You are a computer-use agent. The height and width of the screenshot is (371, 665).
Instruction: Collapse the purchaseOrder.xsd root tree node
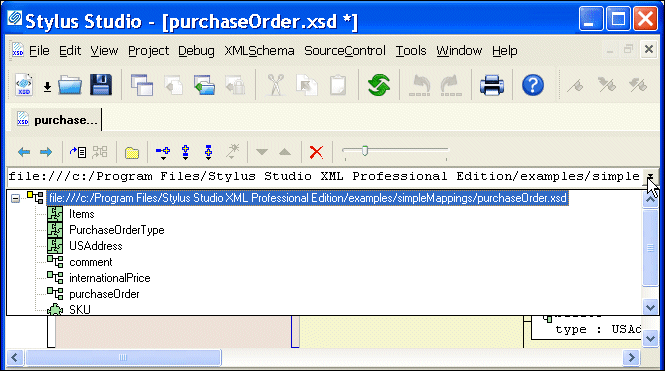[x=15, y=198]
